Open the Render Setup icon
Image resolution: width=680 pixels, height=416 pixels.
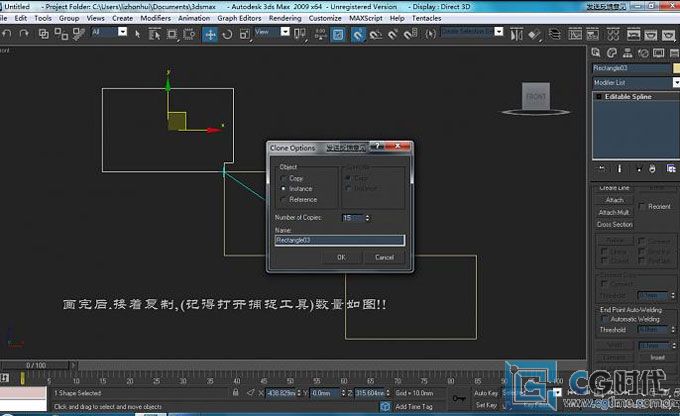click(x=634, y=34)
